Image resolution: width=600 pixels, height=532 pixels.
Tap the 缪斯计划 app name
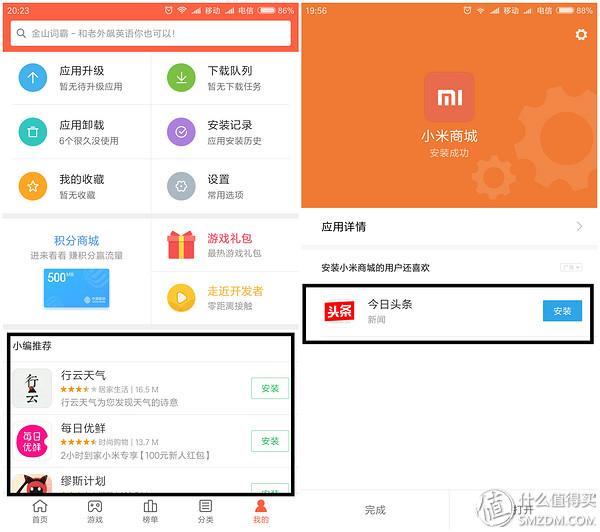pyautogui.click(x=83, y=481)
